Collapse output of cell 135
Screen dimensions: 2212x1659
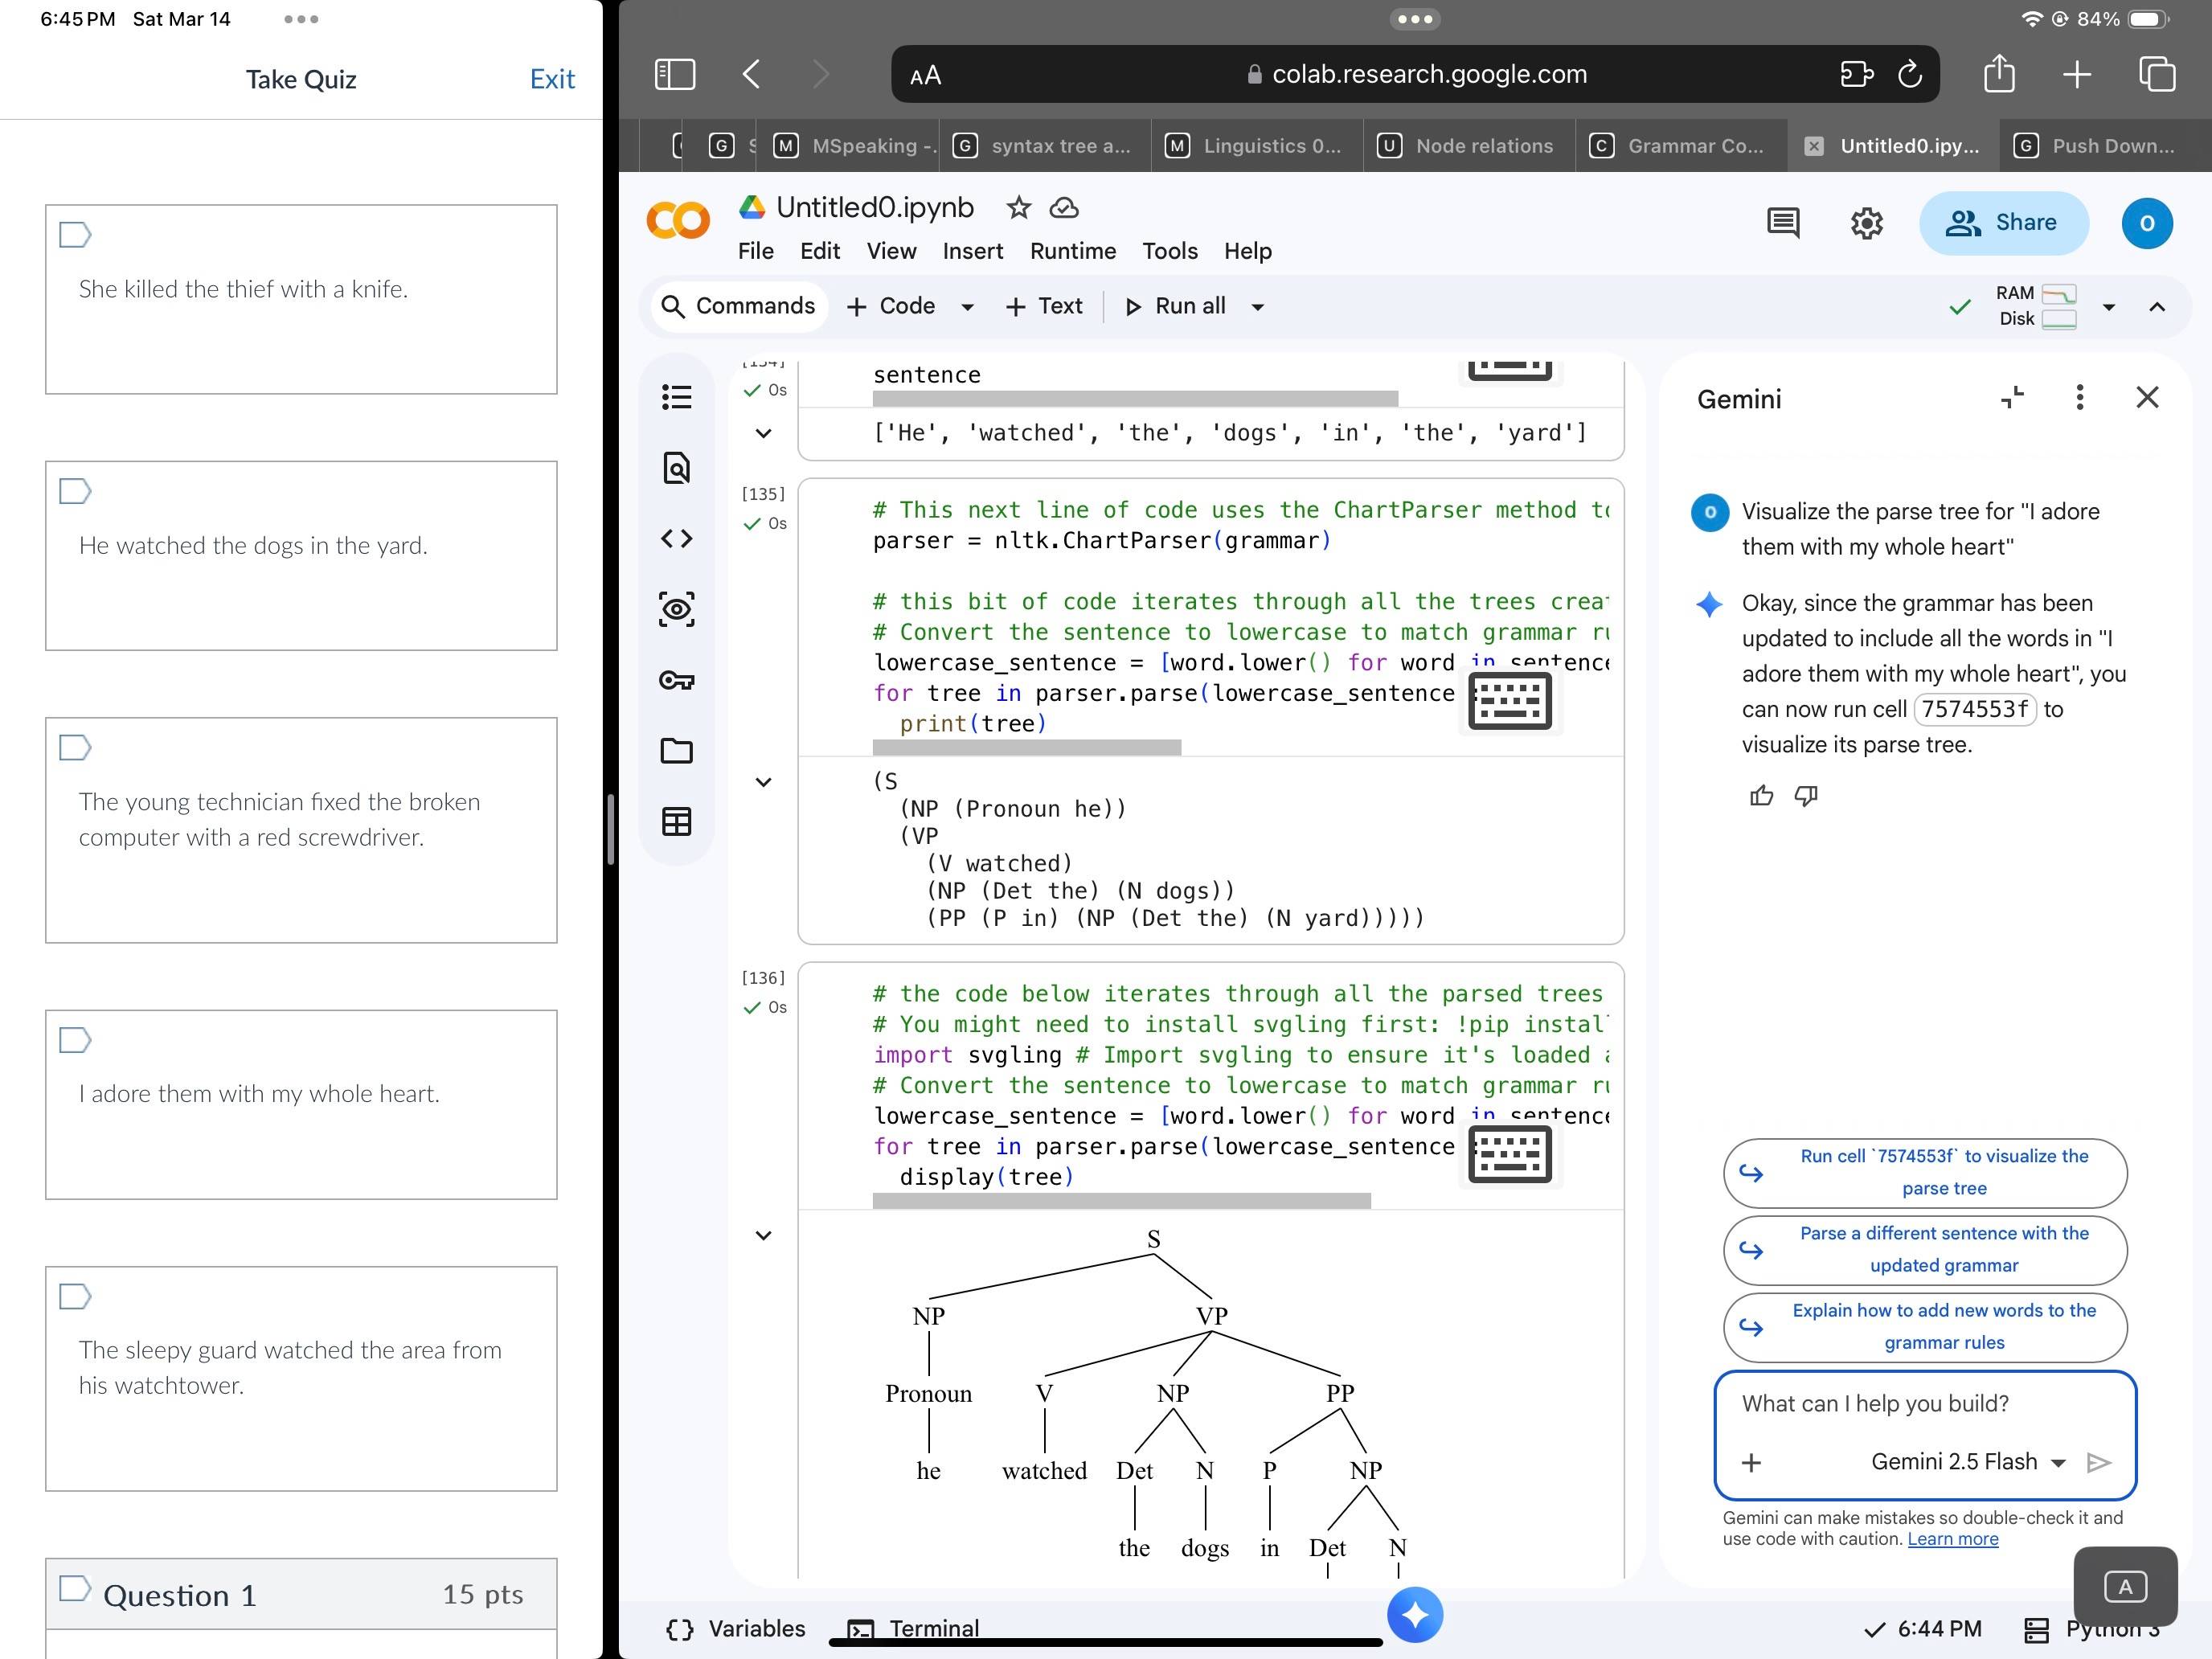click(x=763, y=782)
